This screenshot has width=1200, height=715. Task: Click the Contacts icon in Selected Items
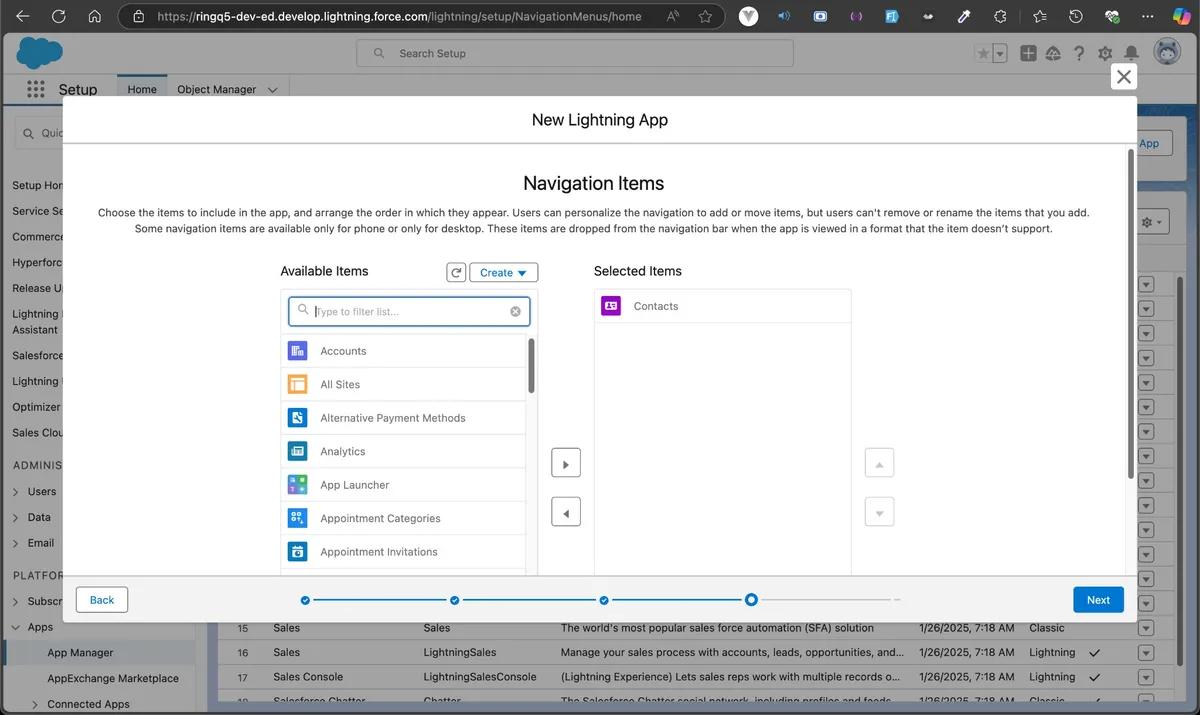point(611,306)
